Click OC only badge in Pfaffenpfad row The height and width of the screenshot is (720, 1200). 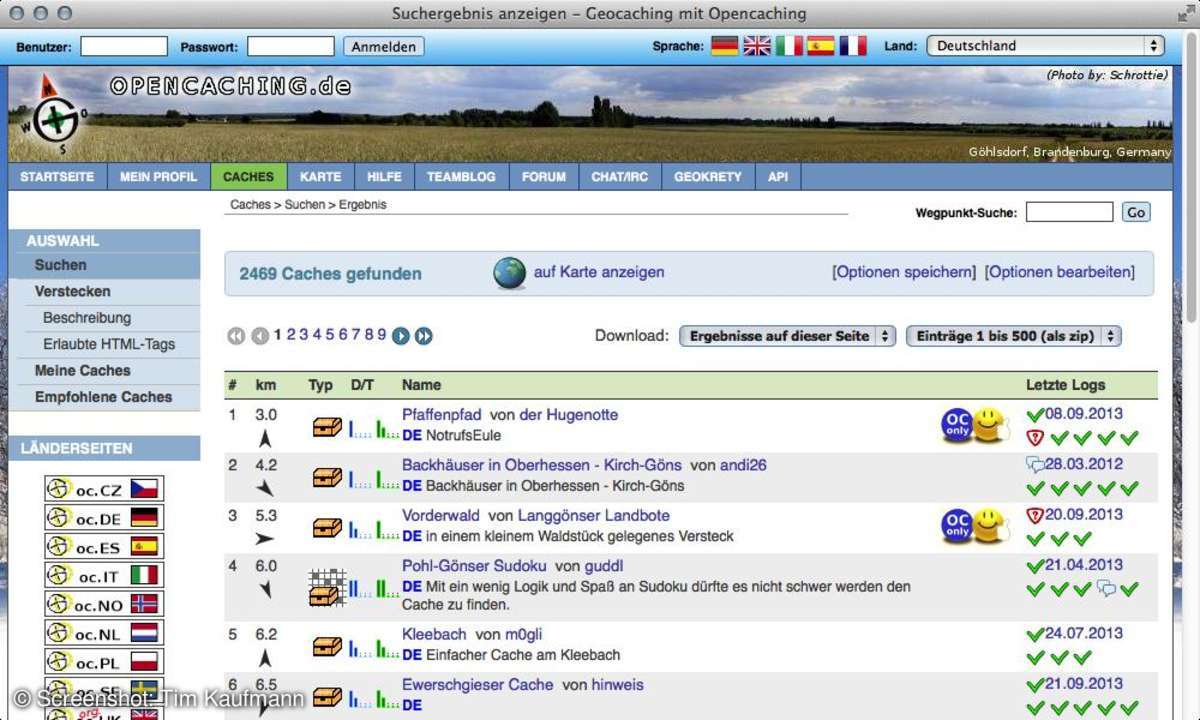click(x=957, y=425)
